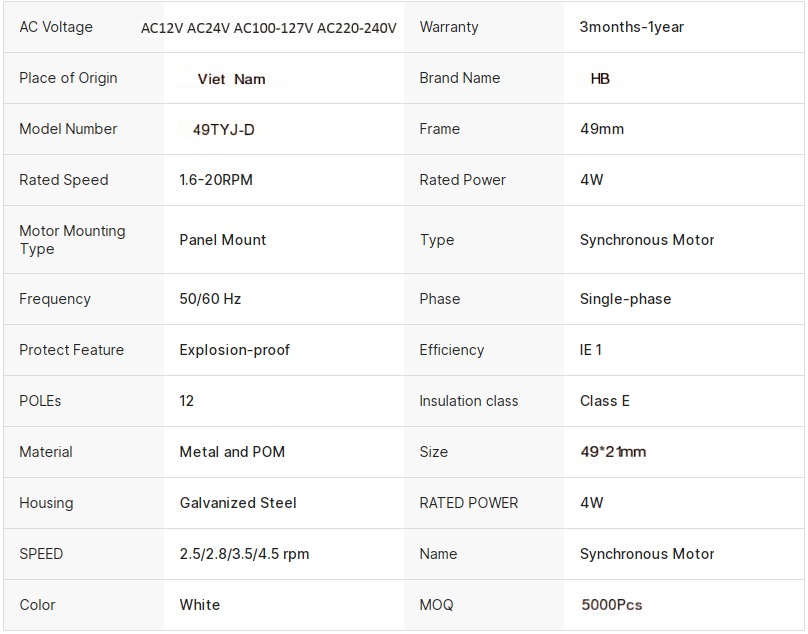Select the Explosion-proof feature value

(x=235, y=350)
